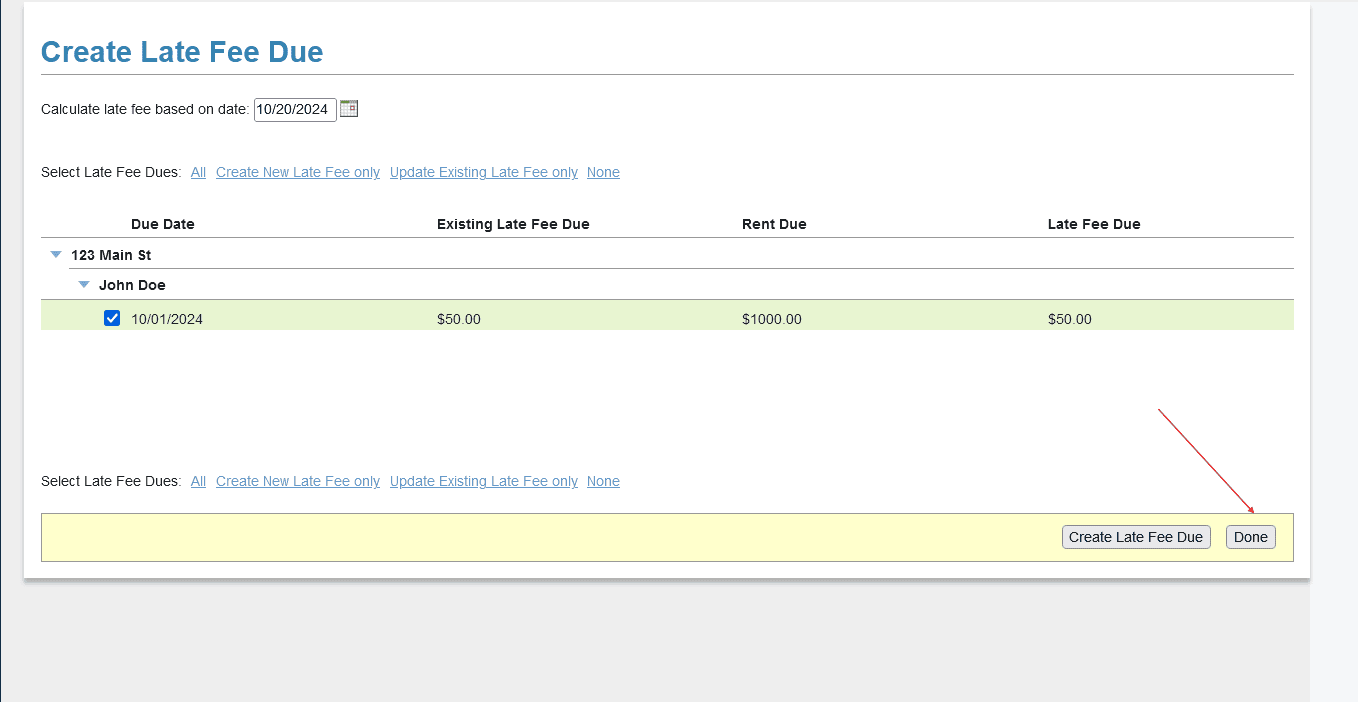The image size is (1358, 702).
Task: Pick 'Update Existing Late Fee only' above table
Action: (x=484, y=172)
